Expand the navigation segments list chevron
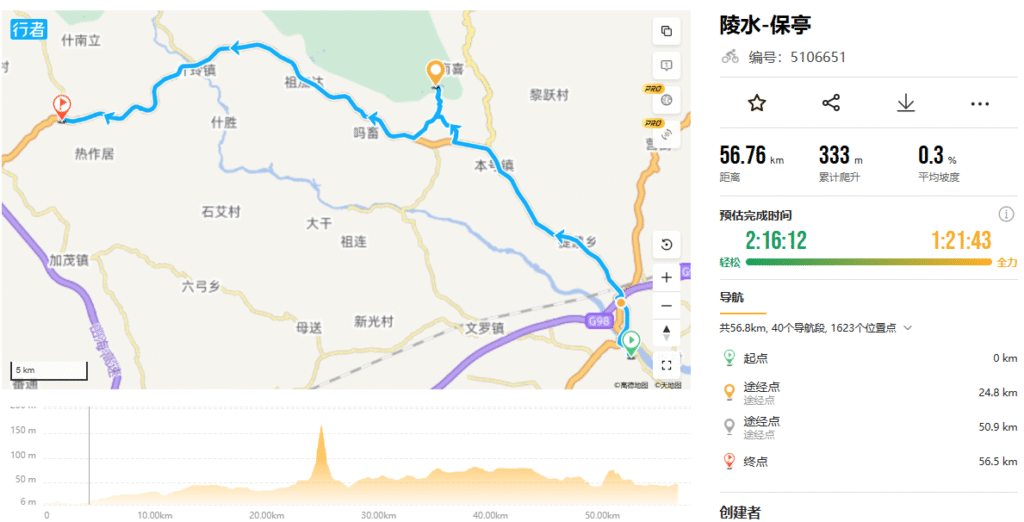The width and height of the screenshot is (1024, 522). tap(908, 328)
